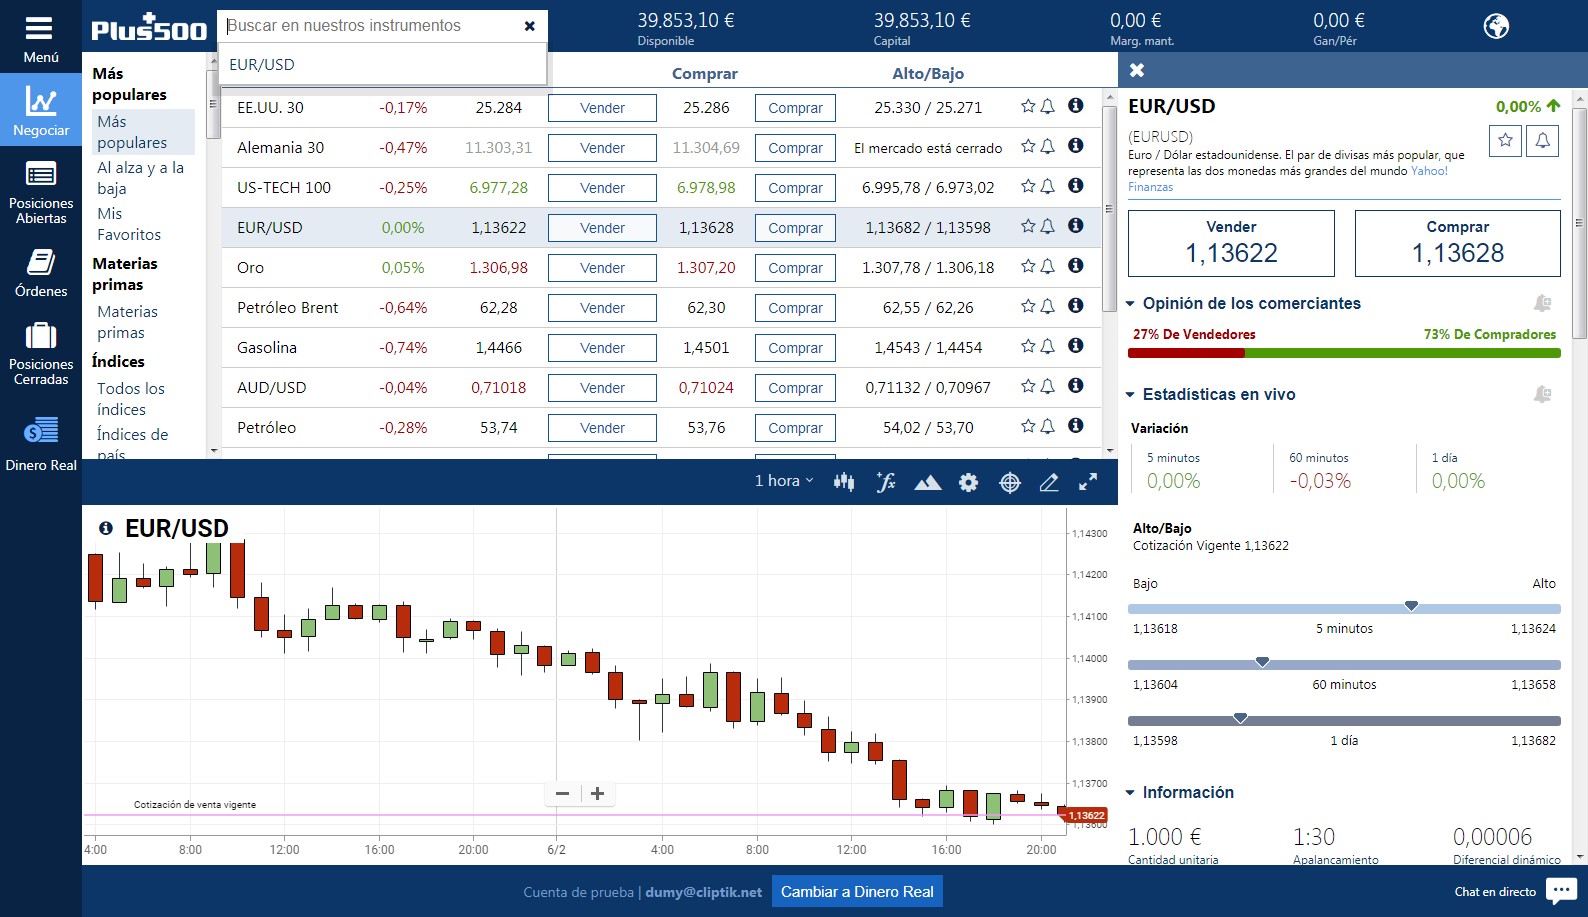Screen dimensions: 1588x917
Task: Set price alert bell for US-TECH 100
Action: pyautogui.click(x=1048, y=186)
